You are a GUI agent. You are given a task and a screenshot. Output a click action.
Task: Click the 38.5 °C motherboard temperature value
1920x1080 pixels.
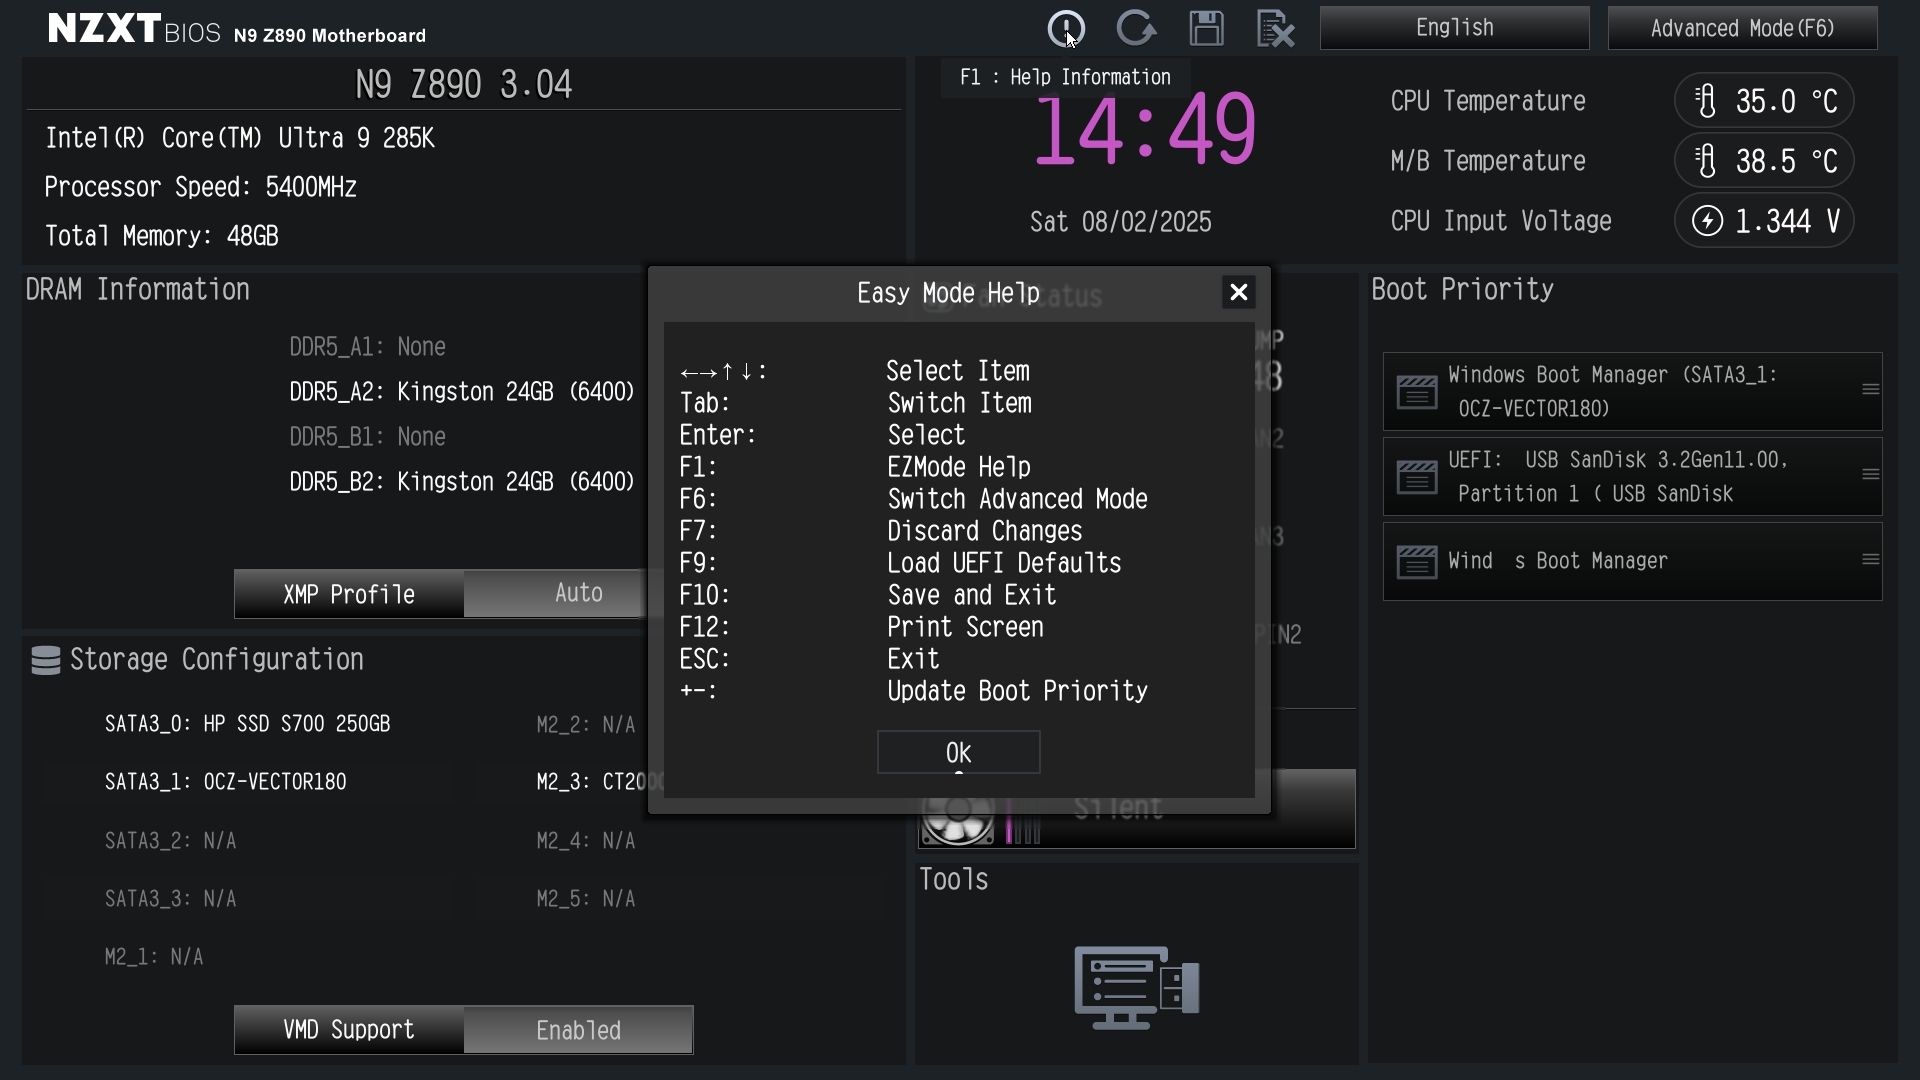[x=1786, y=161]
